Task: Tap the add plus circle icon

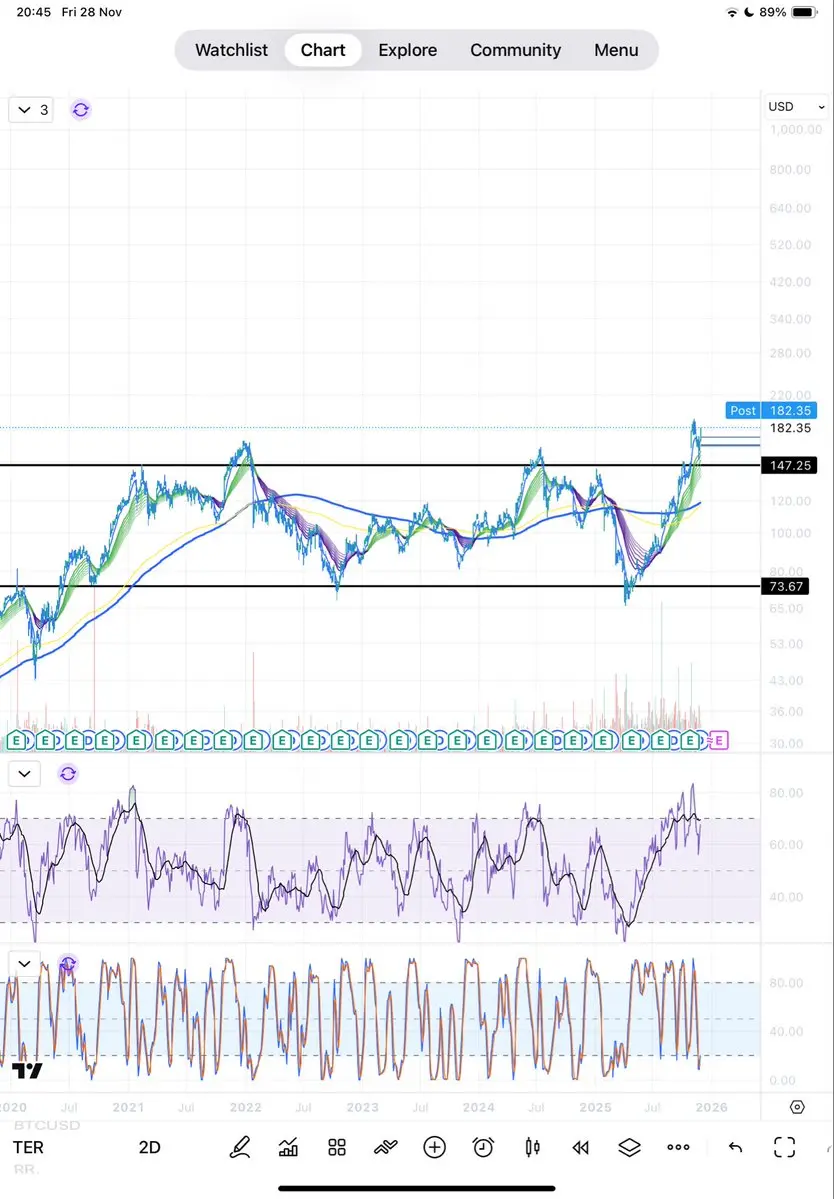Action: pyautogui.click(x=434, y=1147)
